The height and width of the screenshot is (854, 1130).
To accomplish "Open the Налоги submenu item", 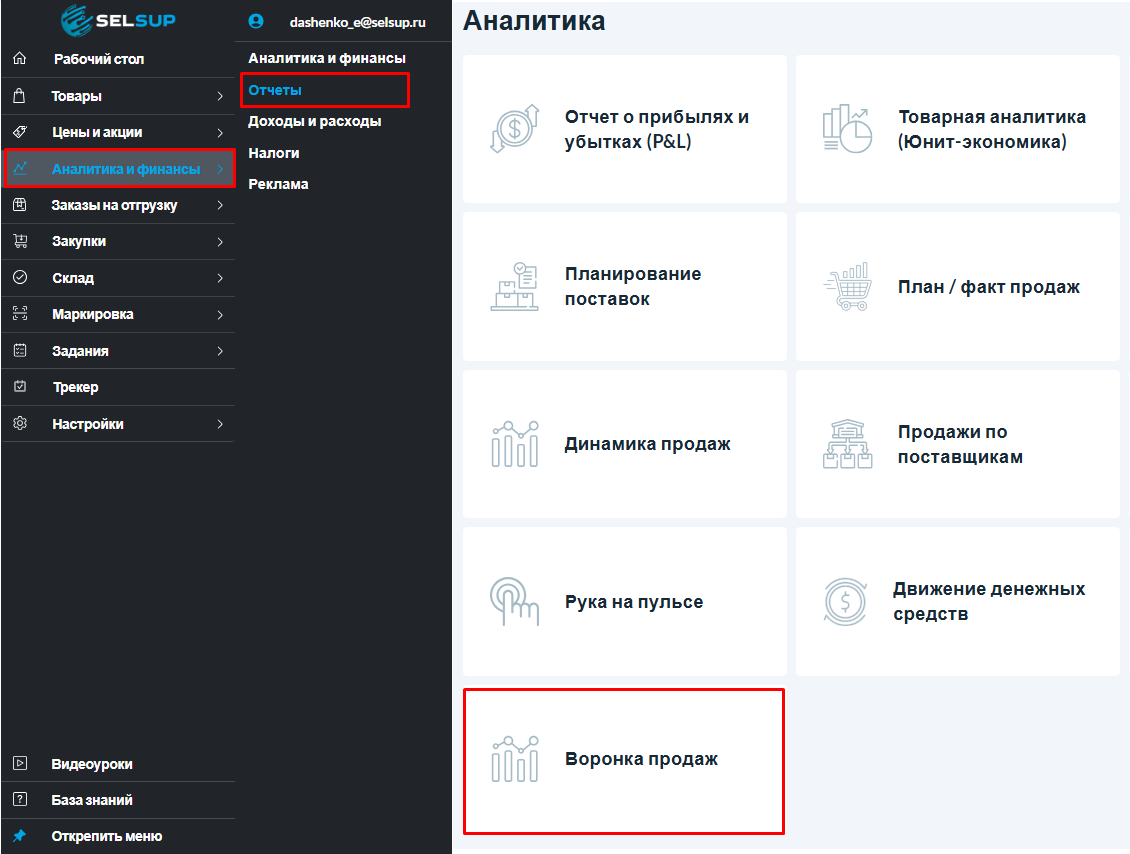I will (x=274, y=153).
